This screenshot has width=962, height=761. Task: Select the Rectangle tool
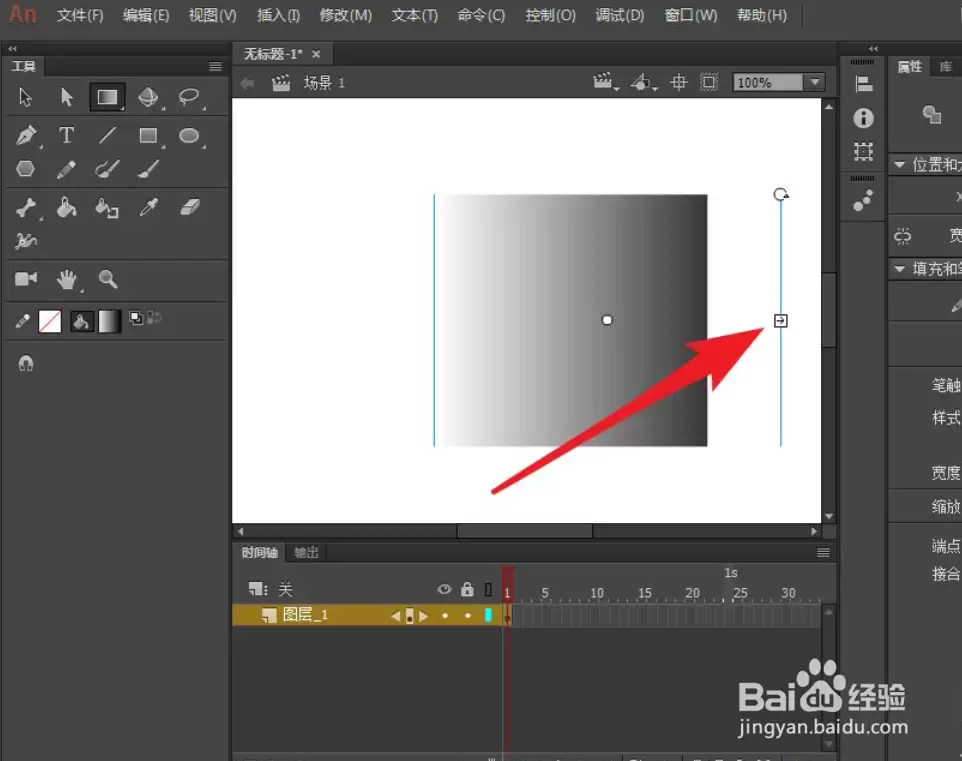click(x=148, y=135)
